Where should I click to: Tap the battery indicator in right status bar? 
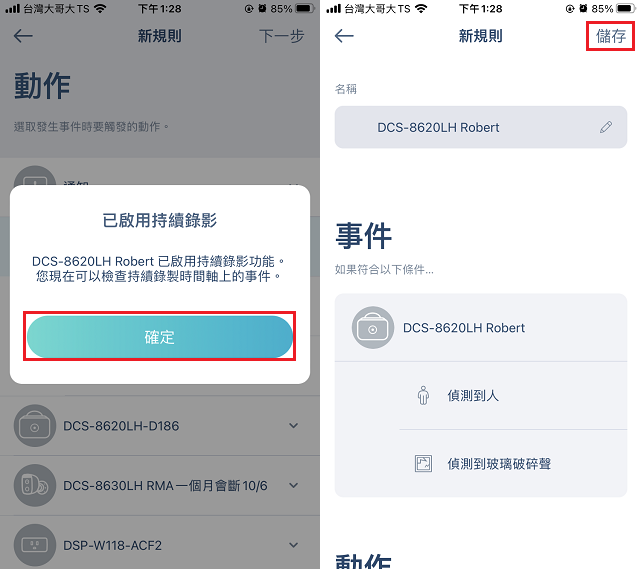coord(626,9)
